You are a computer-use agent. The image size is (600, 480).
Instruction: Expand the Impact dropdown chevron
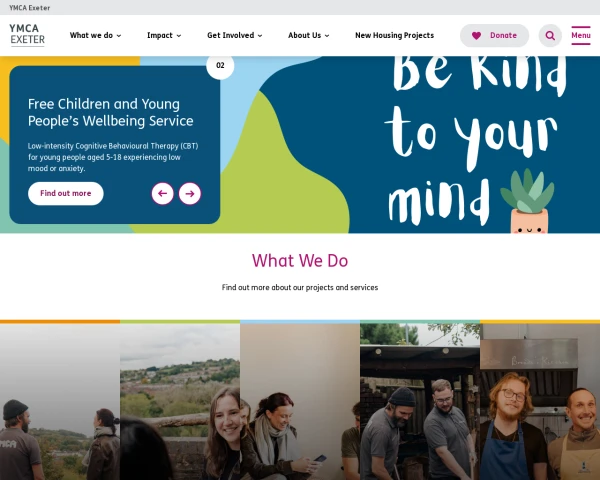click(x=179, y=36)
